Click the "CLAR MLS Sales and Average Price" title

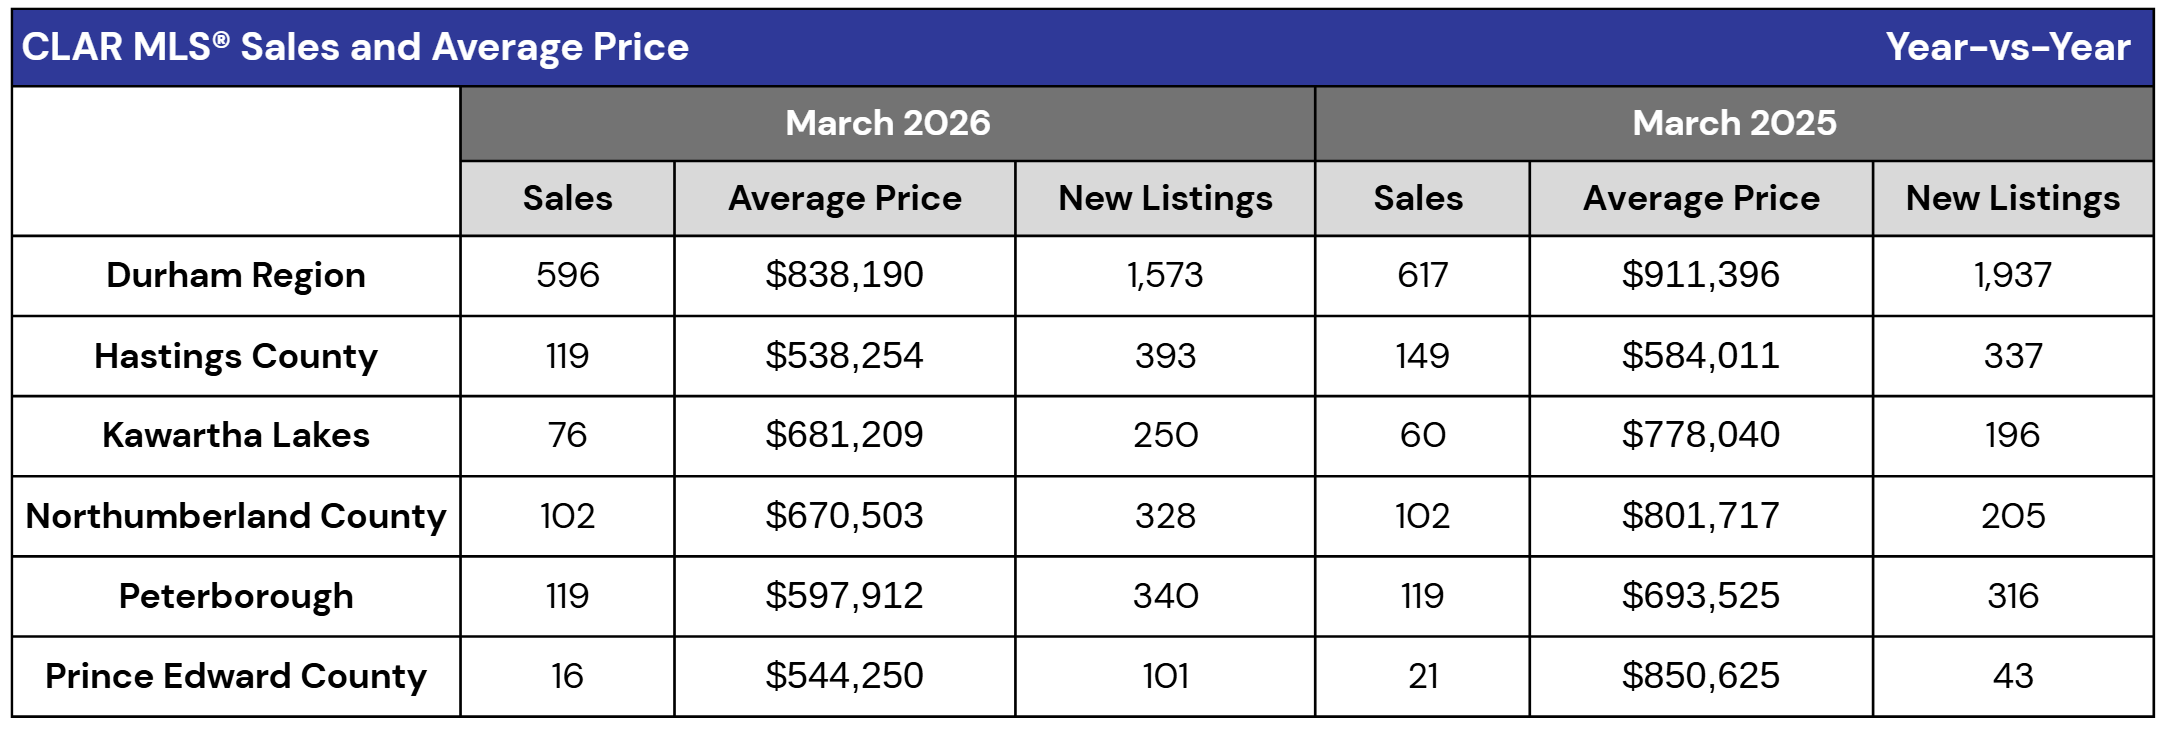(x=355, y=47)
